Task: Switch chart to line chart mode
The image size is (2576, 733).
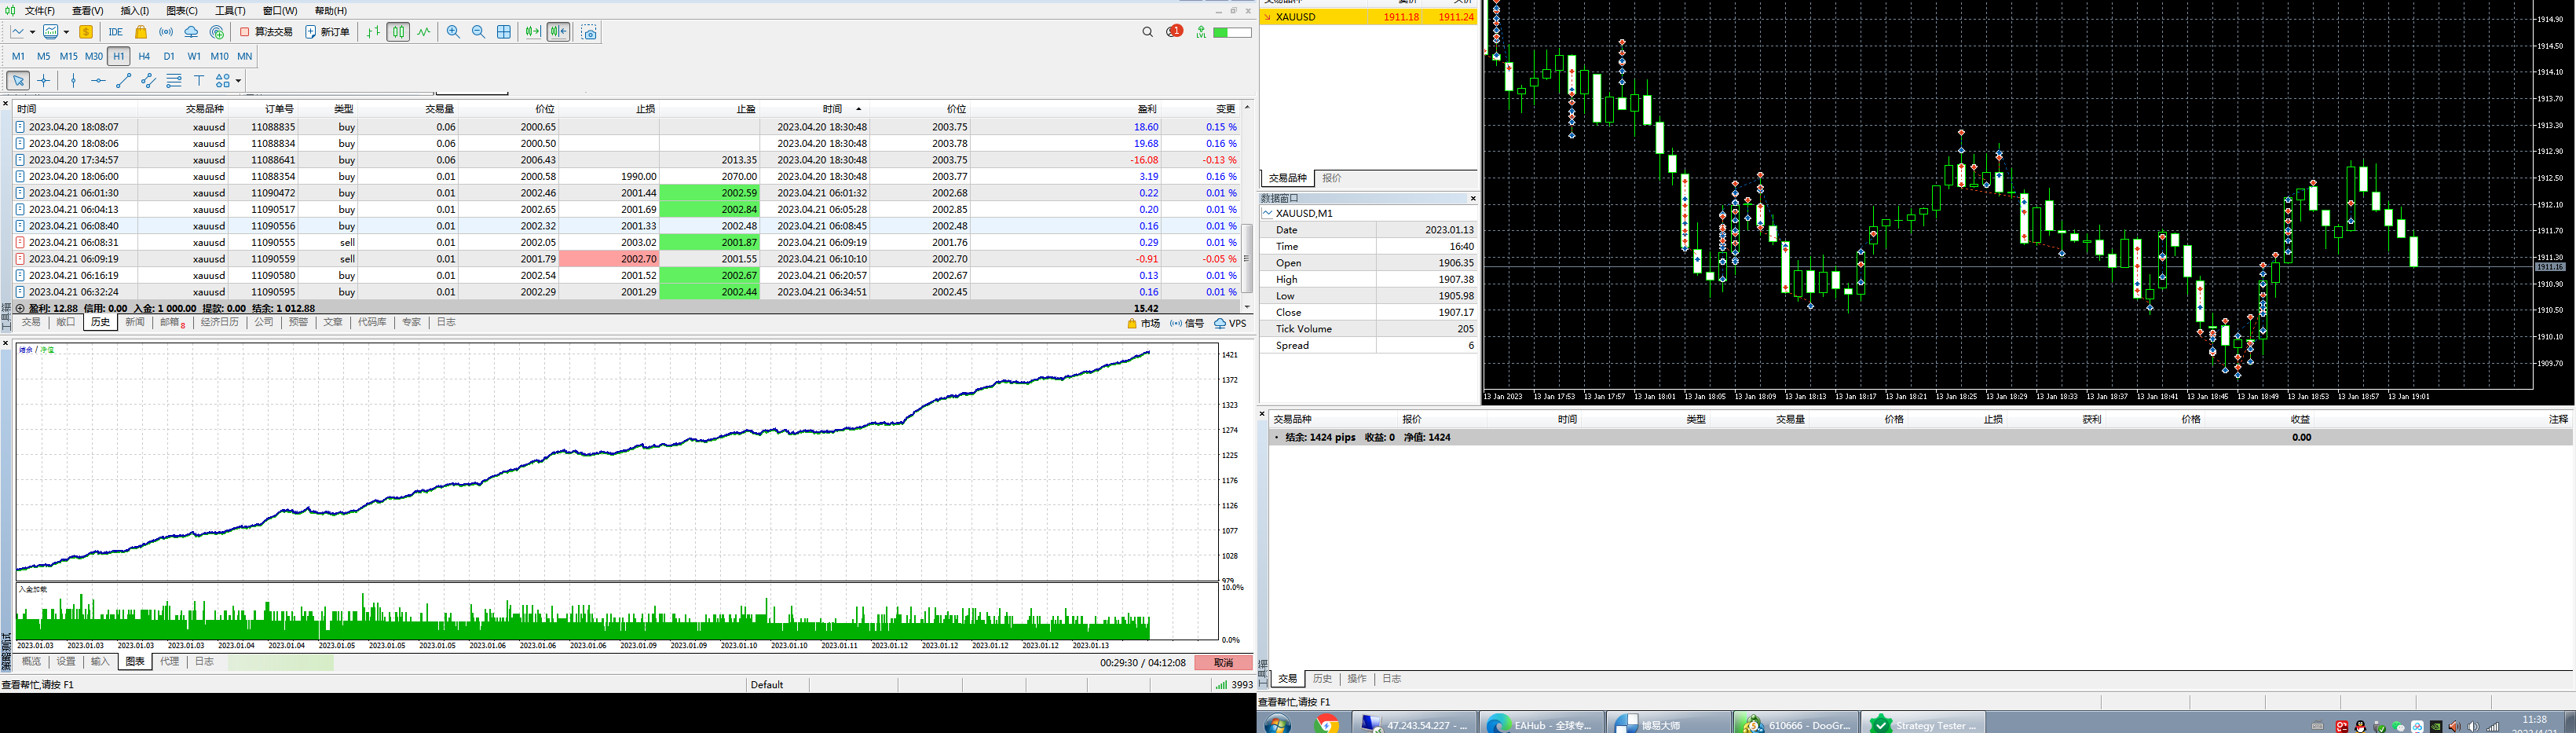Action: point(424,32)
